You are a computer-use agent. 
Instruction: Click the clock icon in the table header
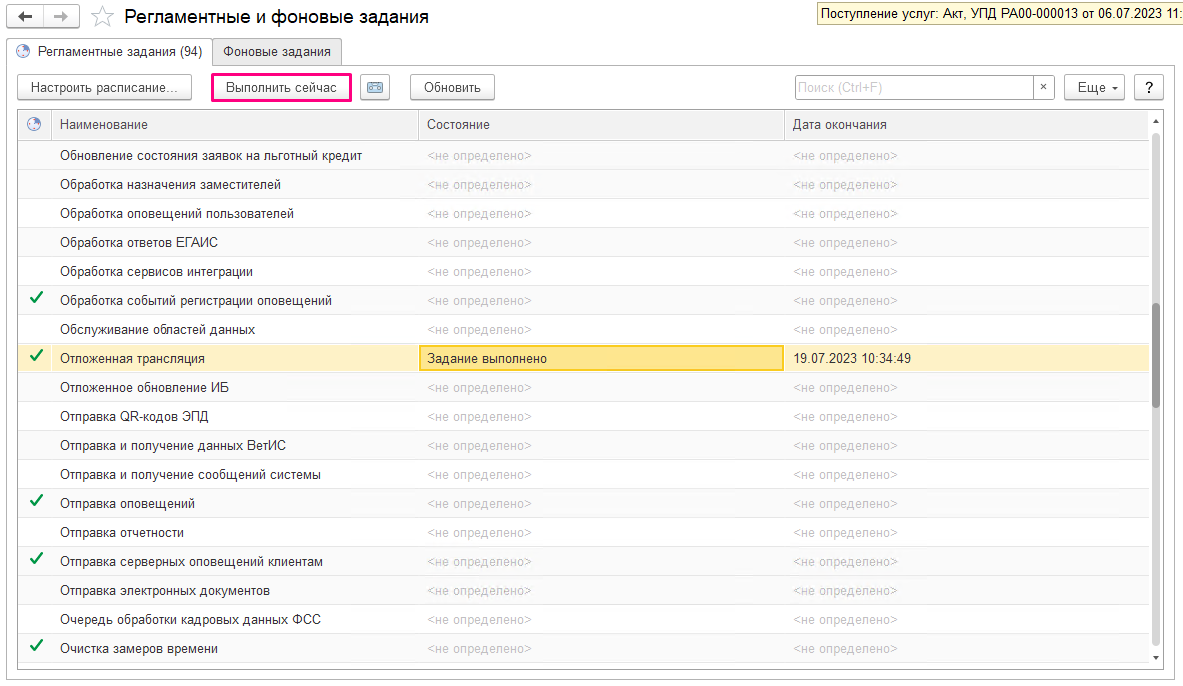coord(32,124)
